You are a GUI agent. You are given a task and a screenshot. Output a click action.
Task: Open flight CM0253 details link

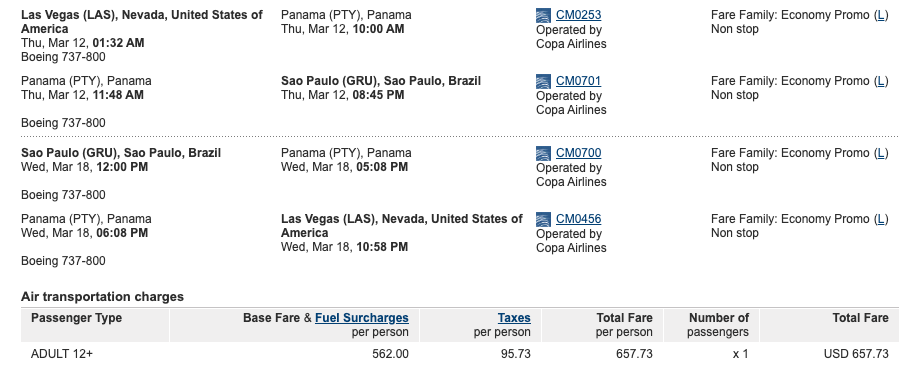point(578,15)
